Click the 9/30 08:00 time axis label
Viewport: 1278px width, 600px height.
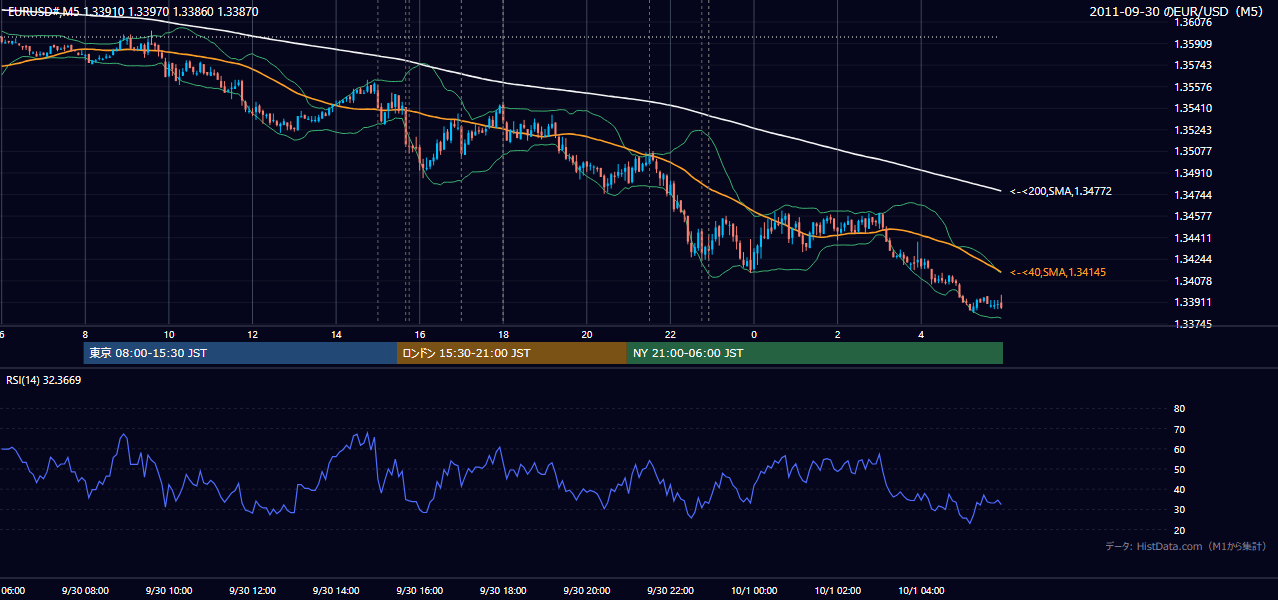point(85,591)
